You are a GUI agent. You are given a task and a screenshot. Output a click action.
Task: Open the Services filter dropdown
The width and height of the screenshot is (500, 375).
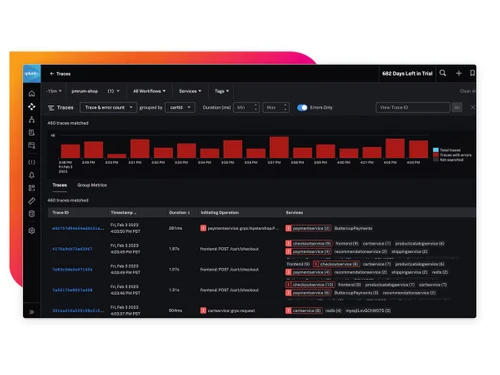tap(190, 91)
